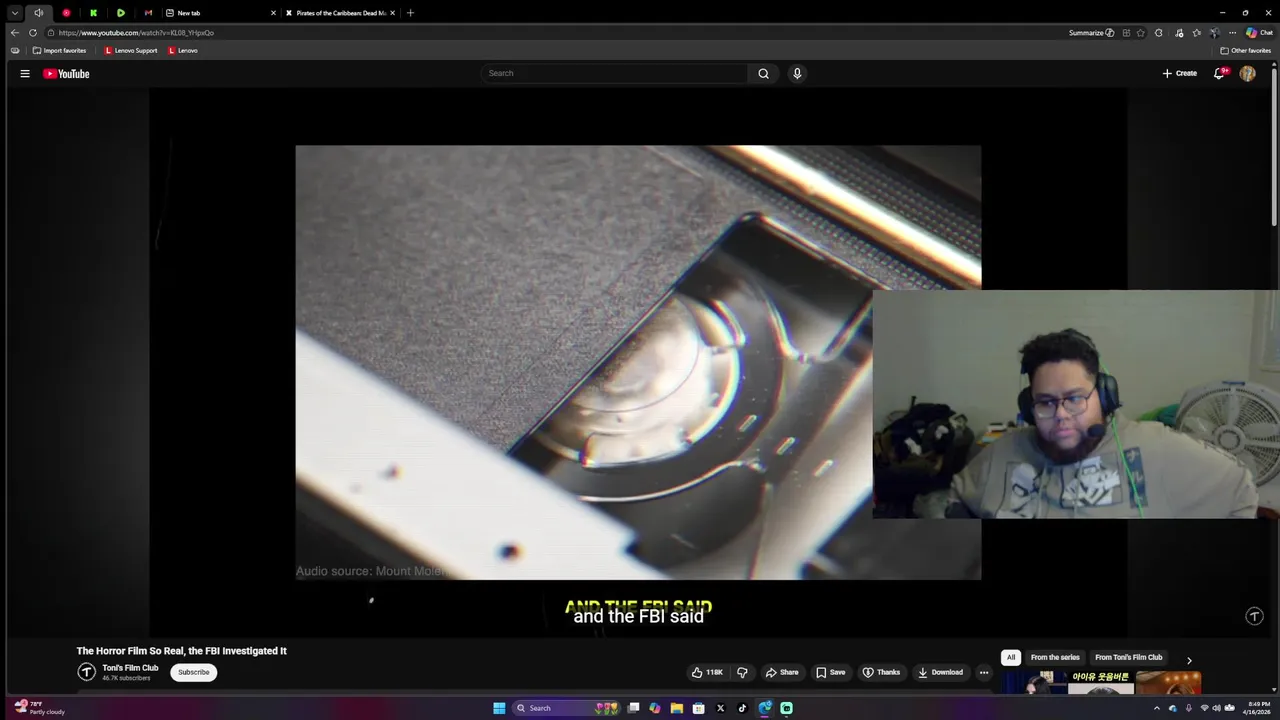Open a new browser tab with plus
This screenshot has width=1280, height=720.
[410, 13]
